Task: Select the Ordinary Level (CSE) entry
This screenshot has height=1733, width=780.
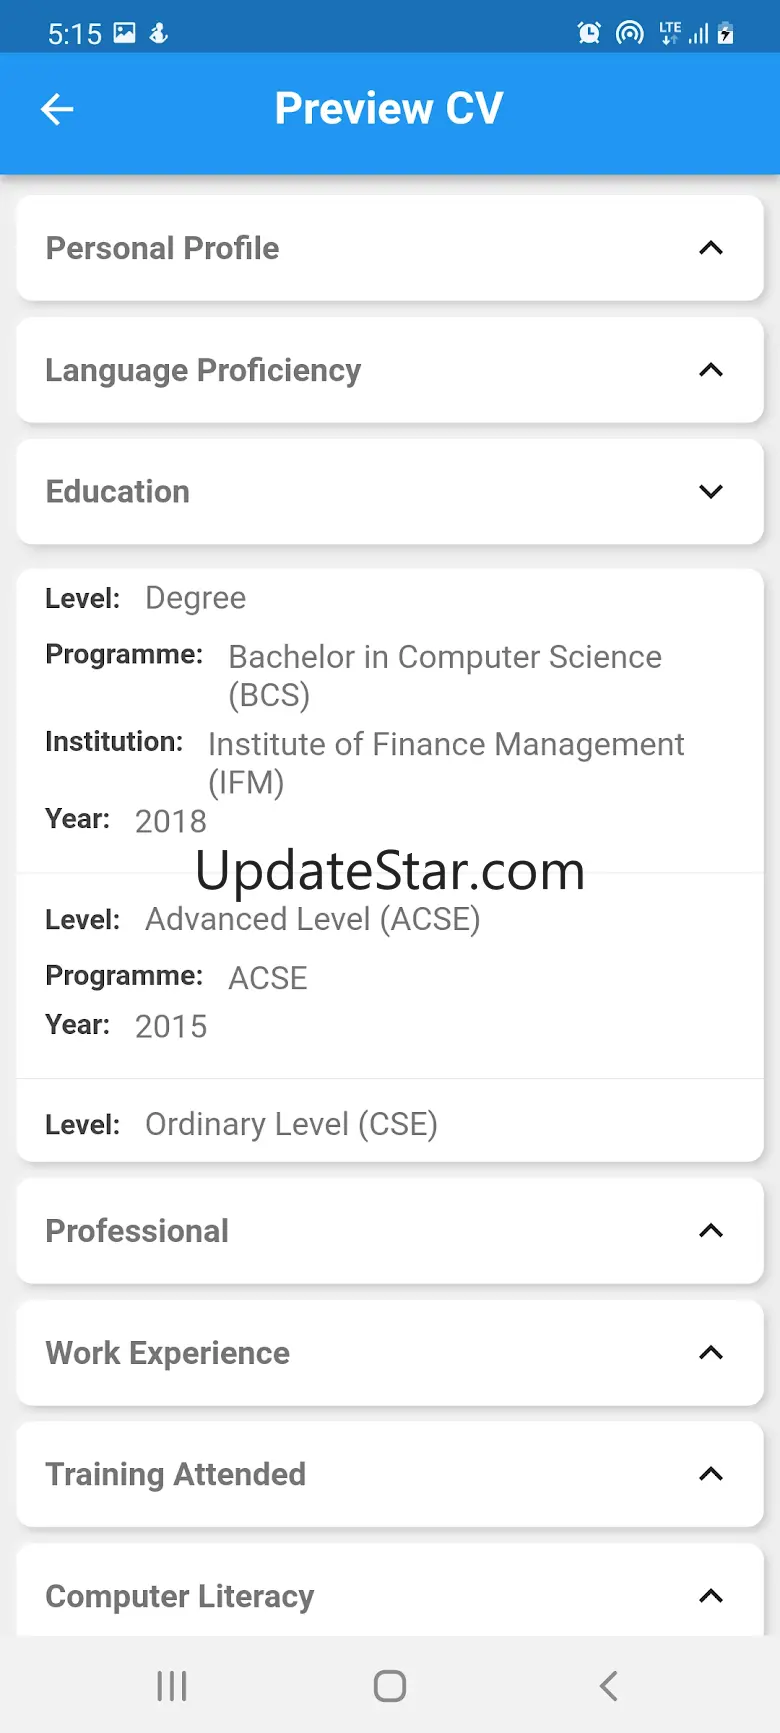Action: [291, 1124]
